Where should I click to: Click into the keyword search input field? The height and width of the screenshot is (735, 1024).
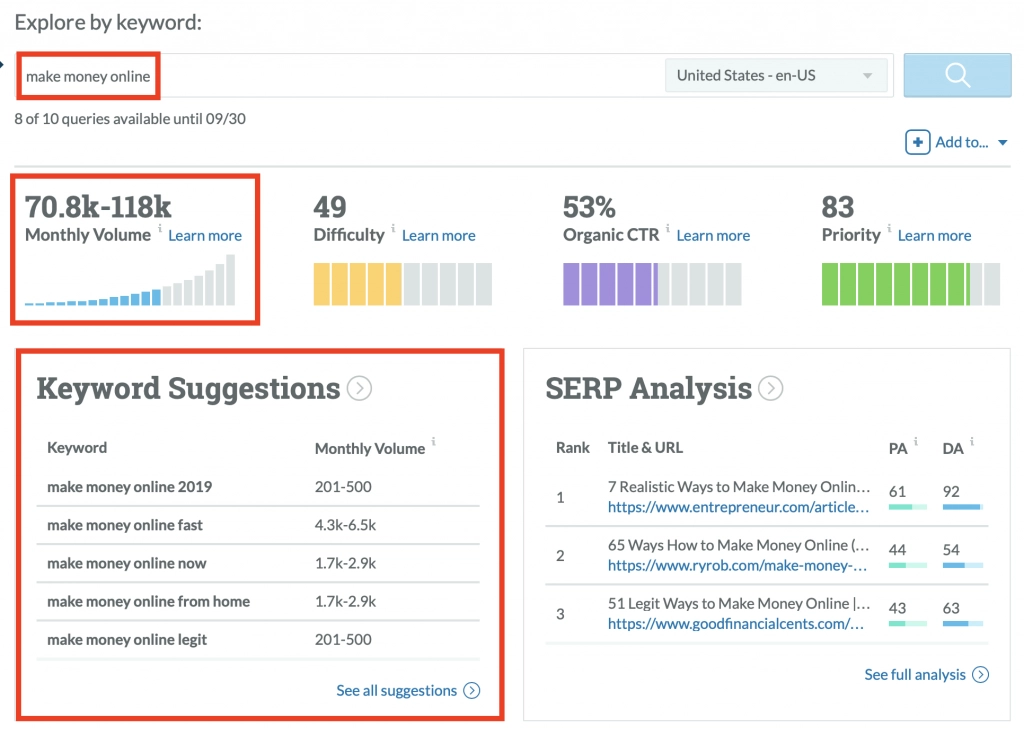400,76
